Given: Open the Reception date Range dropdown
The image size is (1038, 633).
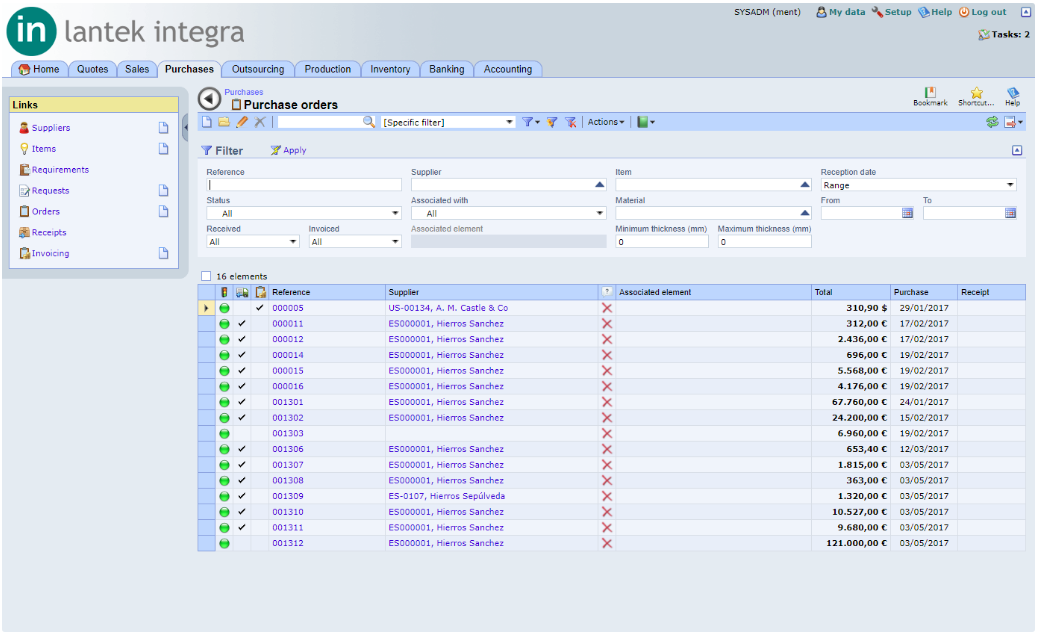Looking at the screenshot, I should point(918,185).
